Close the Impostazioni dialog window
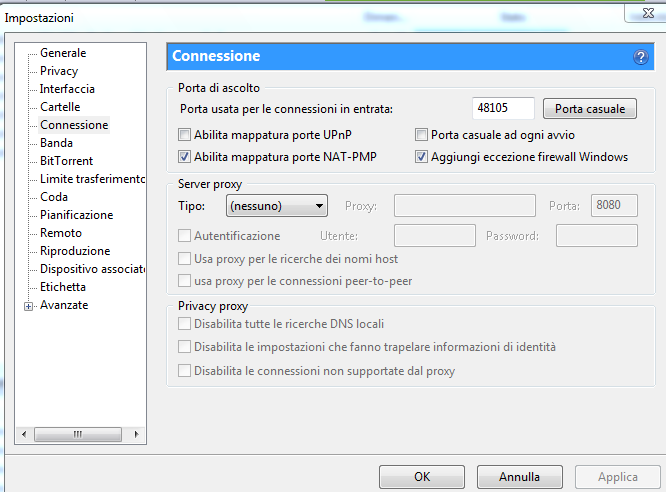The height and width of the screenshot is (492, 666). 647,13
